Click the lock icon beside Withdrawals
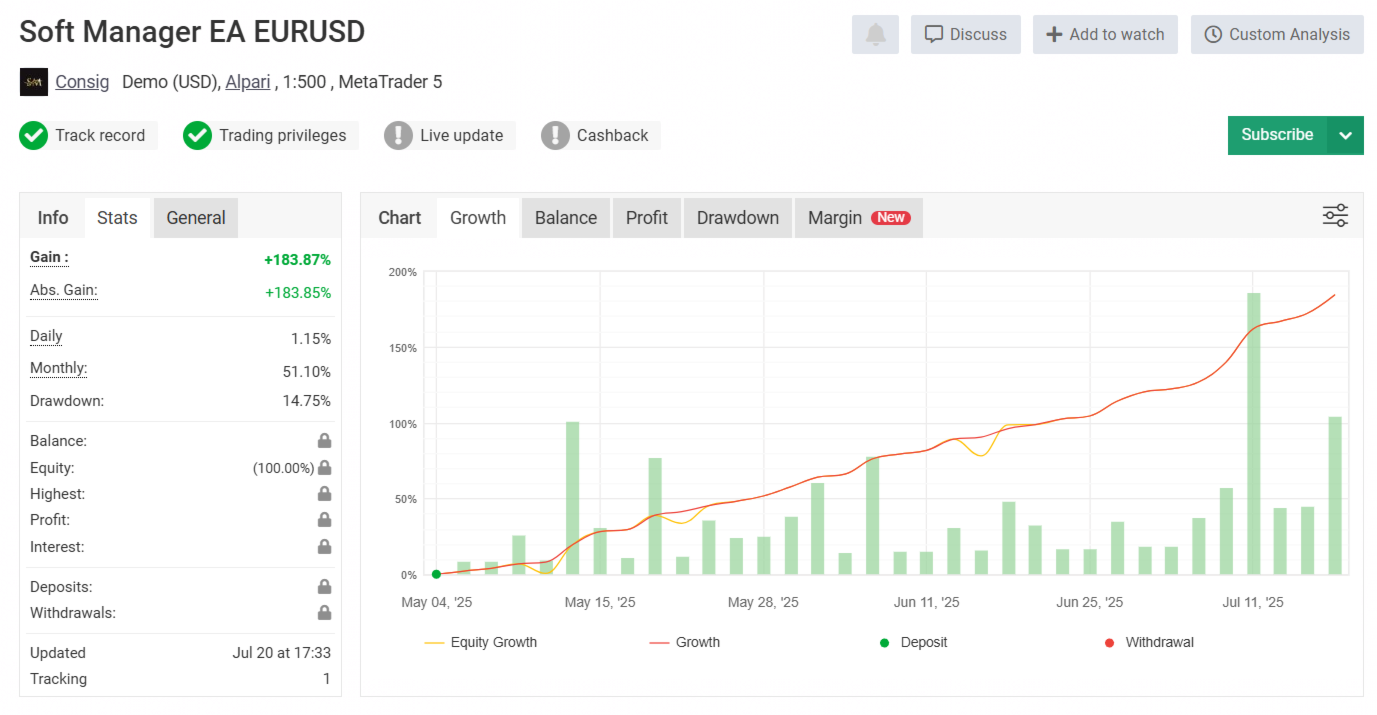The width and height of the screenshot is (1377, 715). pos(324,613)
